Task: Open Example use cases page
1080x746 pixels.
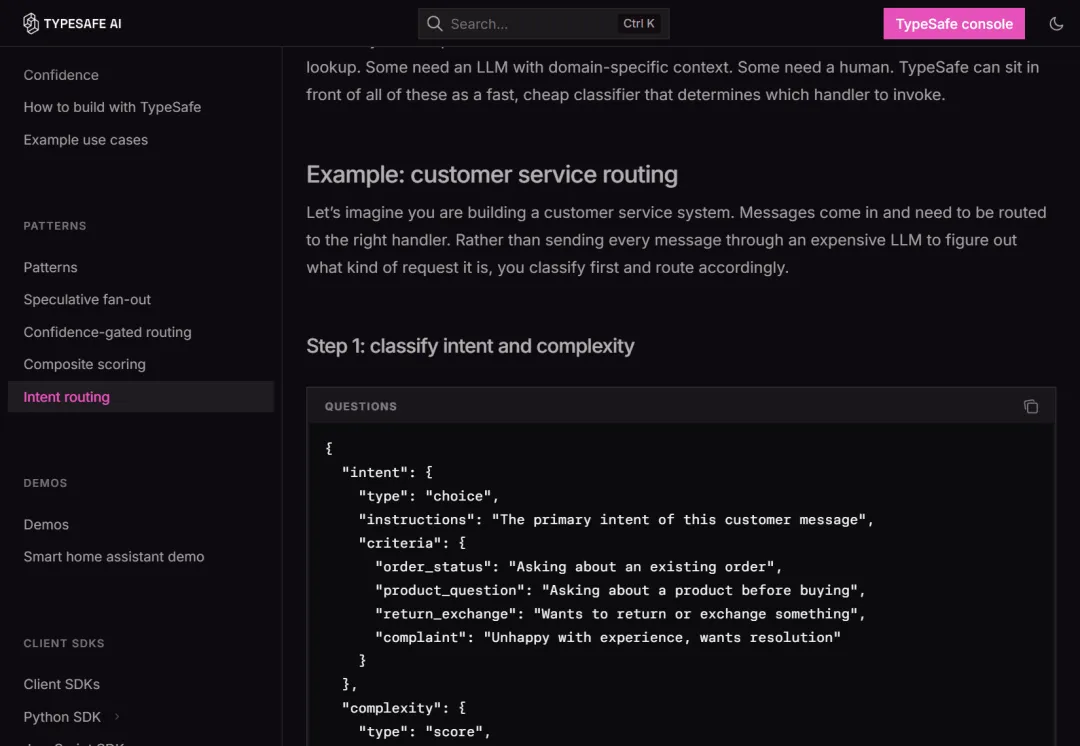Action: (x=85, y=140)
